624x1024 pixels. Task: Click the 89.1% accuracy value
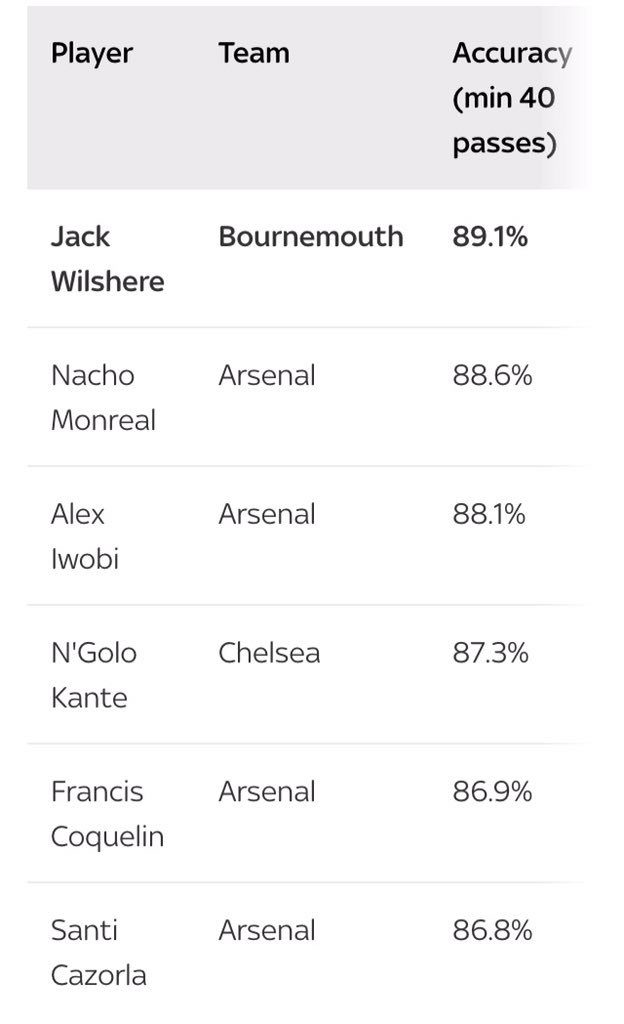(x=490, y=237)
